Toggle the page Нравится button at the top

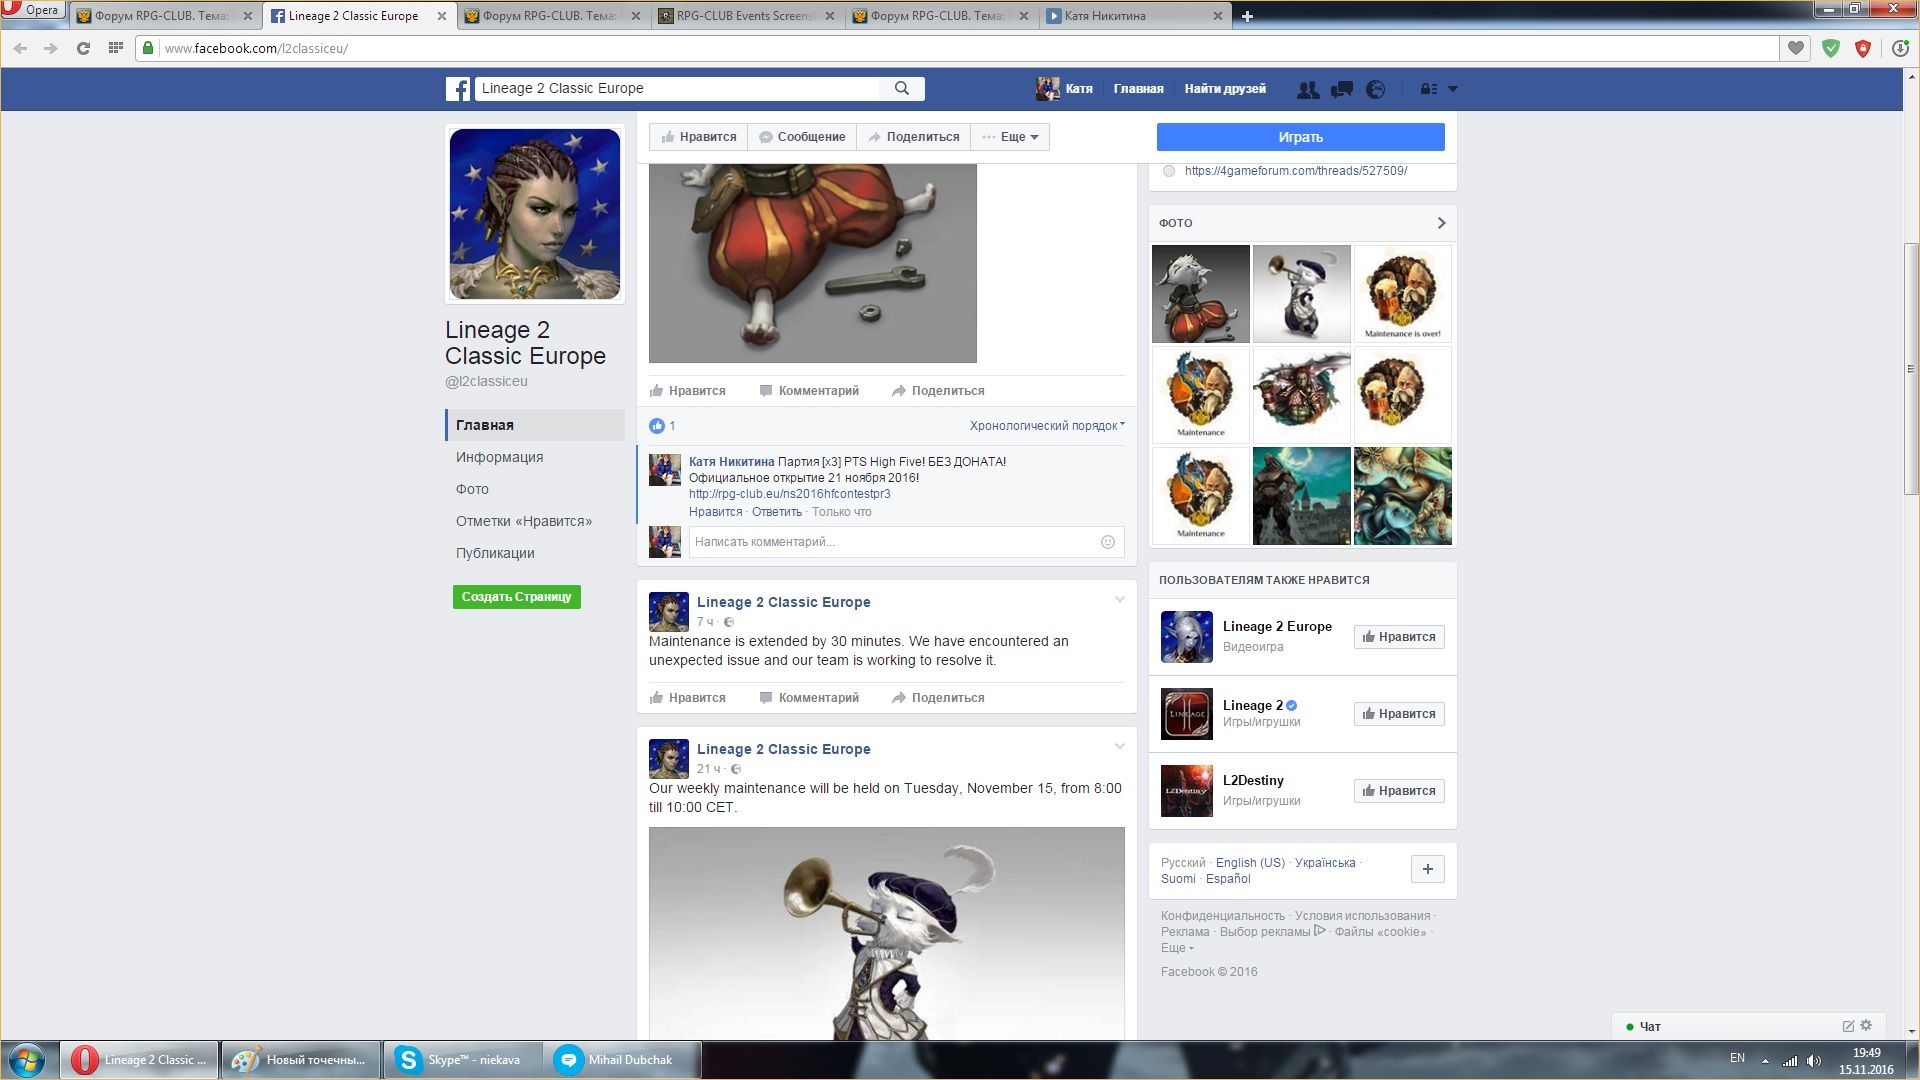pos(698,137)
